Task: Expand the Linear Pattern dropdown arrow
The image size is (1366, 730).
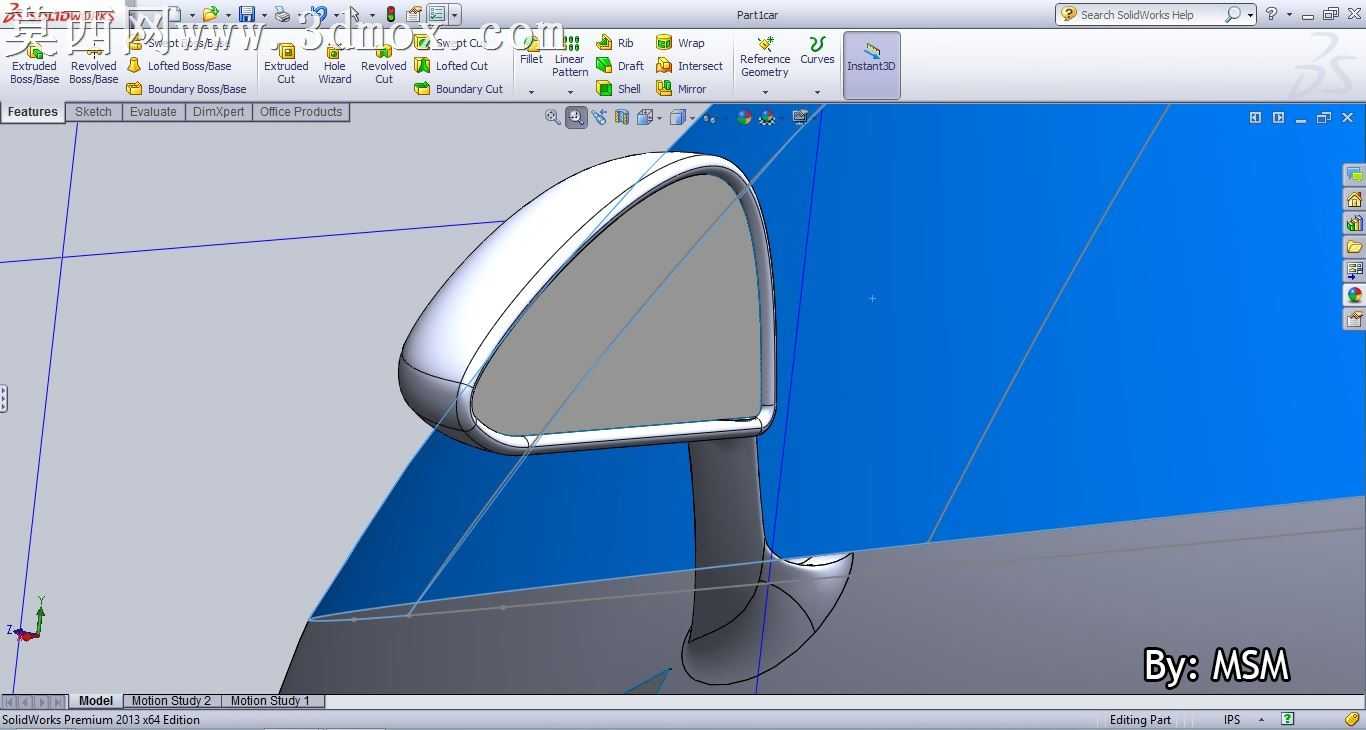Action: click(570, 92)
